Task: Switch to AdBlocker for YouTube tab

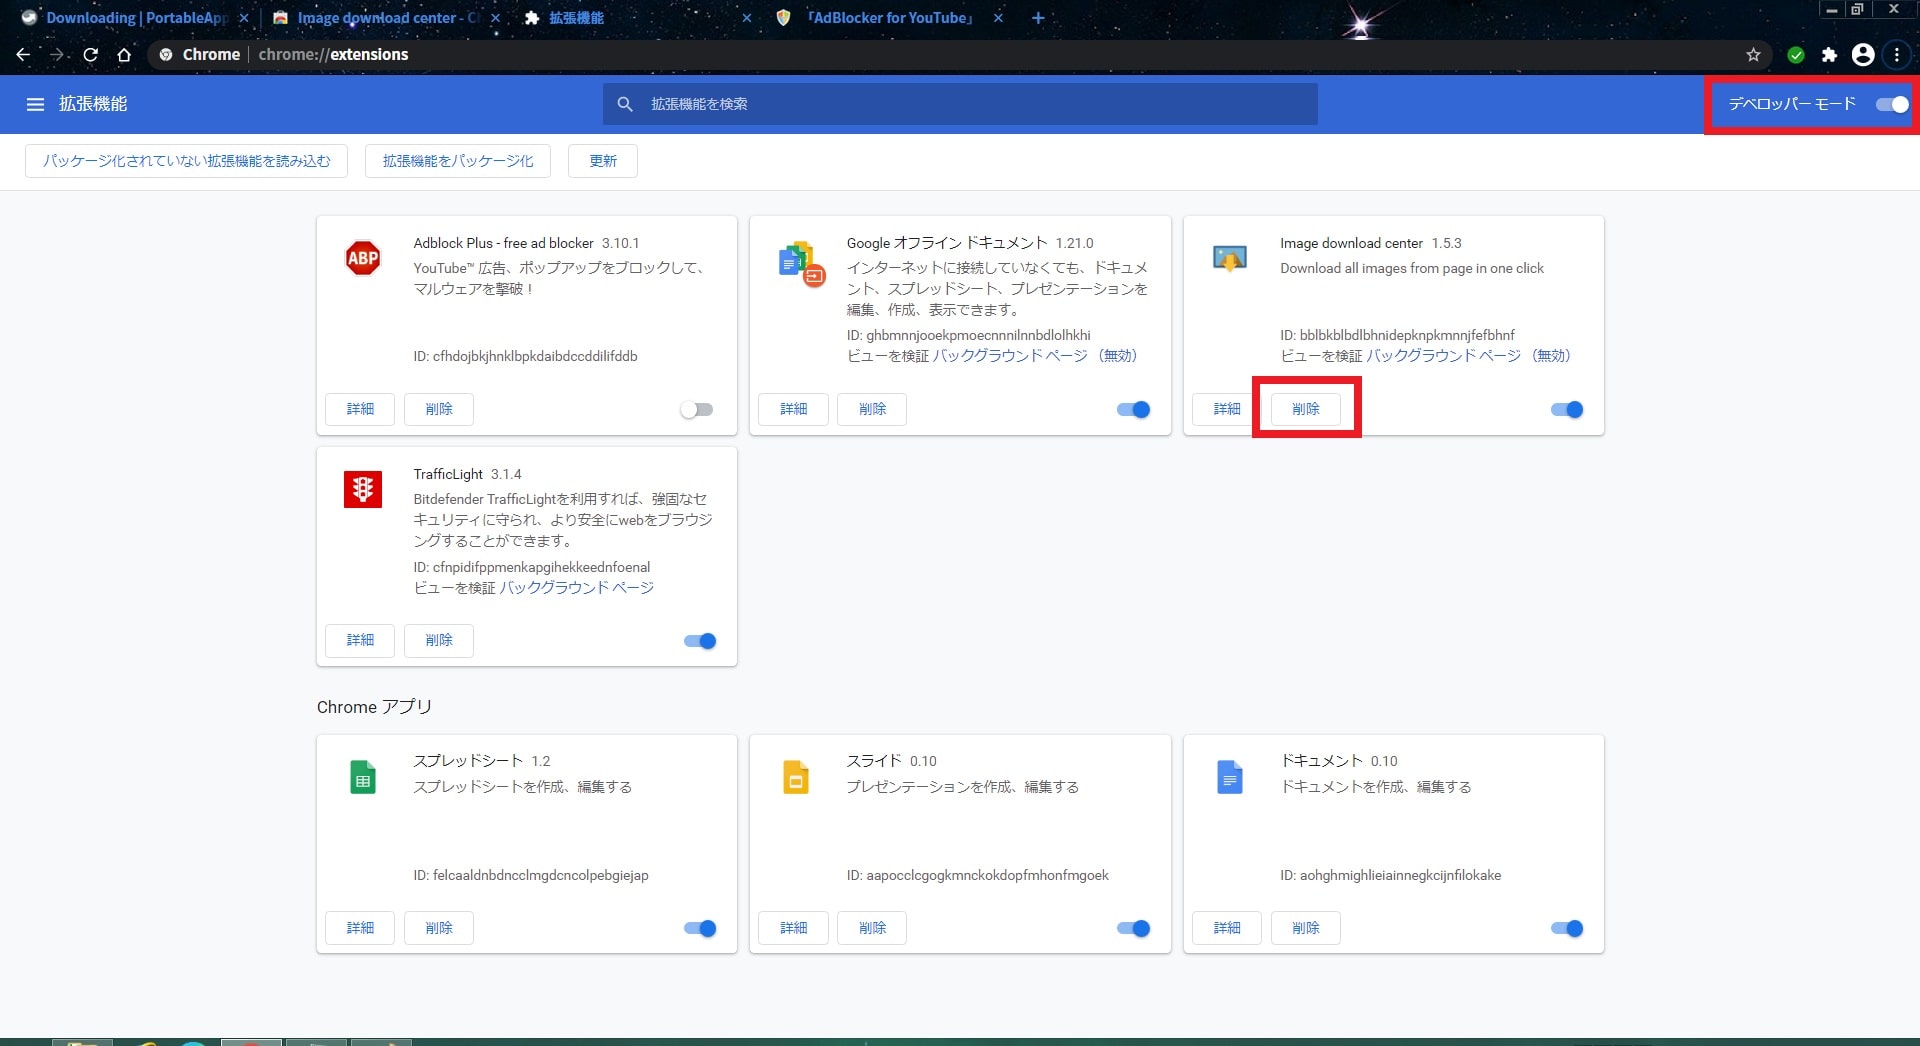Action: (x=888, y=18)
